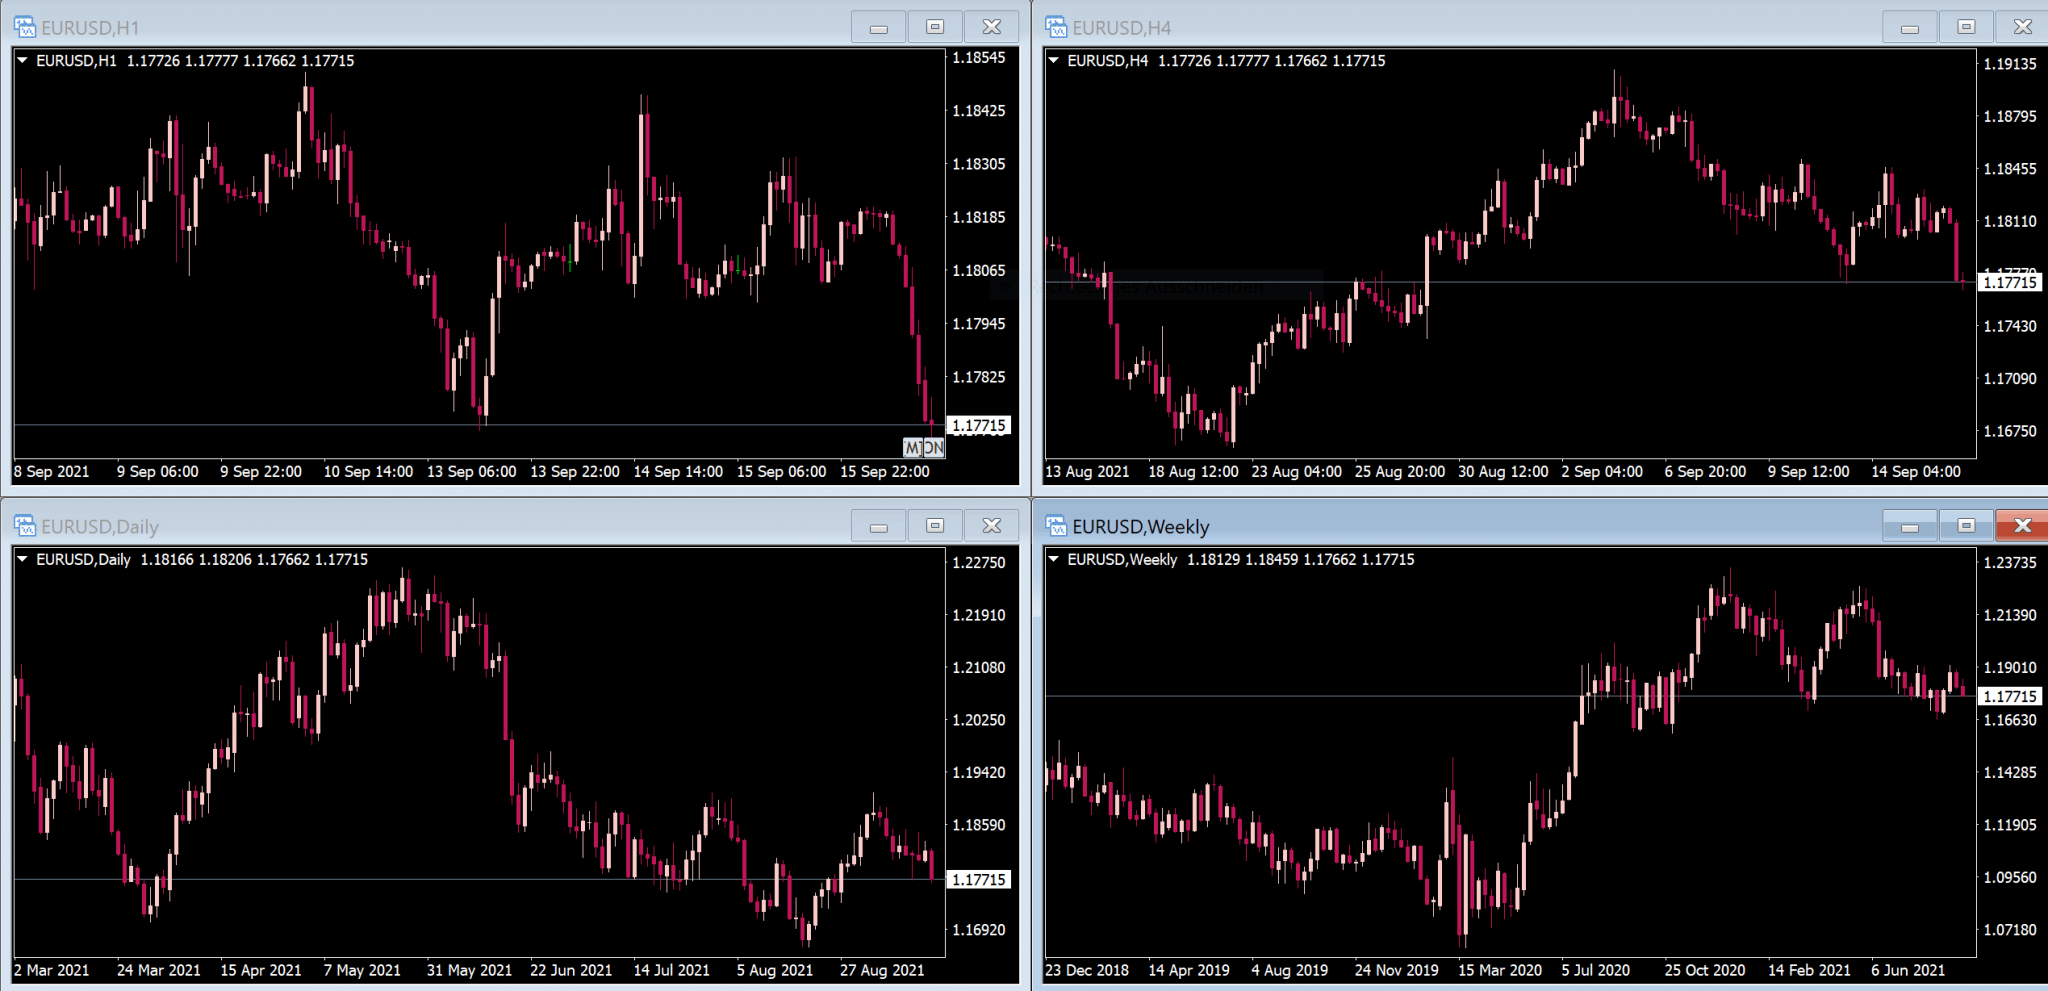
Task: Click the chart icon in EURUSD,Weekly title bar
Action: [x=1054, y=525]
